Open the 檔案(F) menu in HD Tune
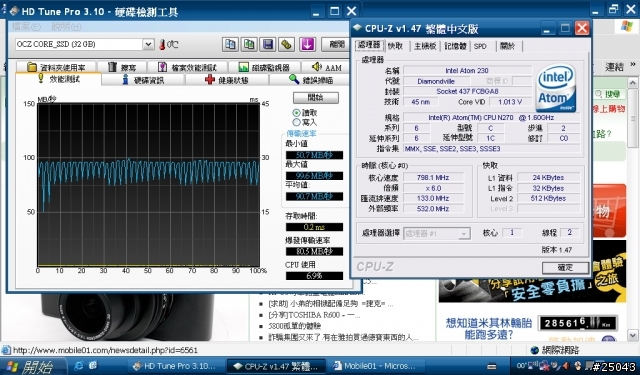Image resolution: width=640 pixels, height=375 pixels. click(27, 27)
